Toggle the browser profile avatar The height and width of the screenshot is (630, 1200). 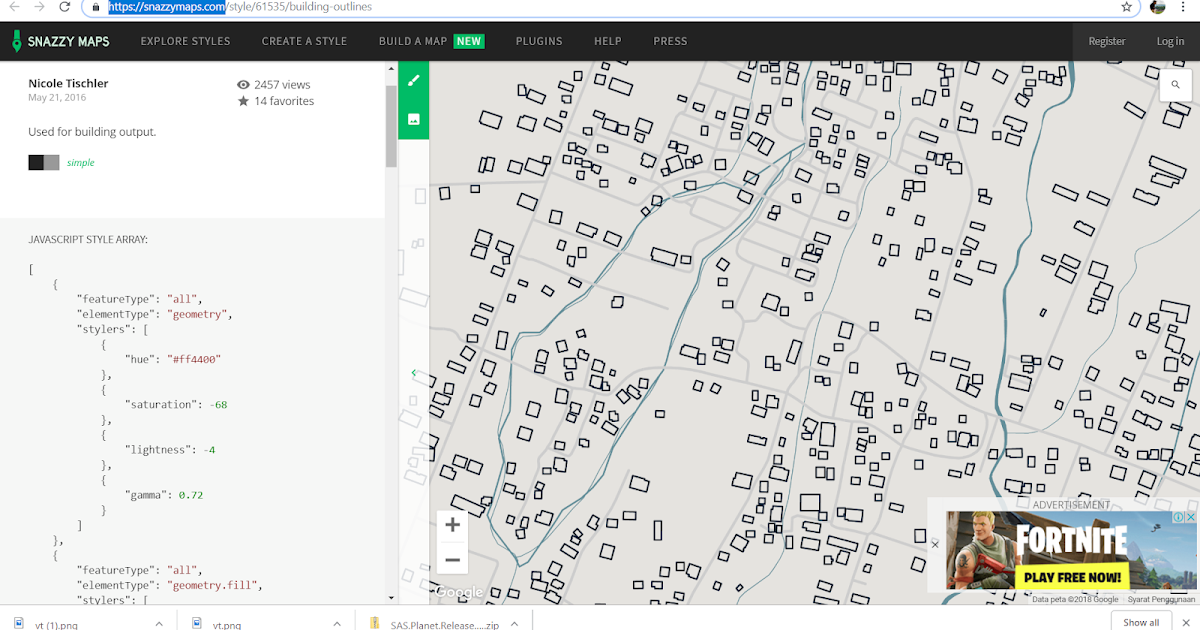(1156, 7)
